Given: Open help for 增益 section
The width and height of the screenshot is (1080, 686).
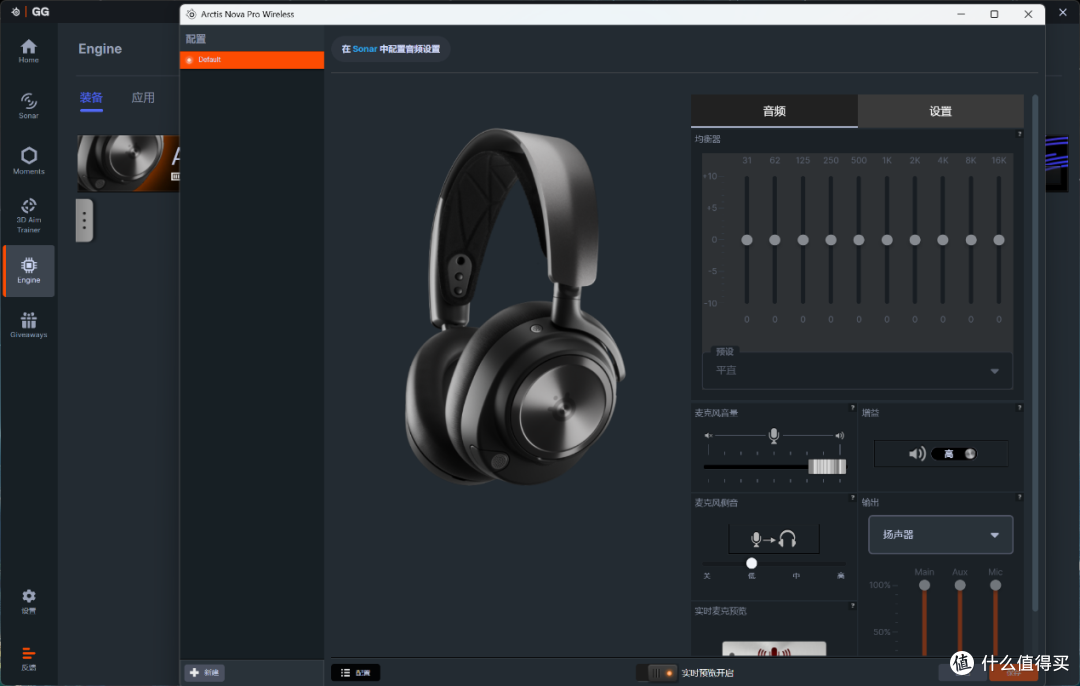Looking at the screenshot, I should (1019, 408).
